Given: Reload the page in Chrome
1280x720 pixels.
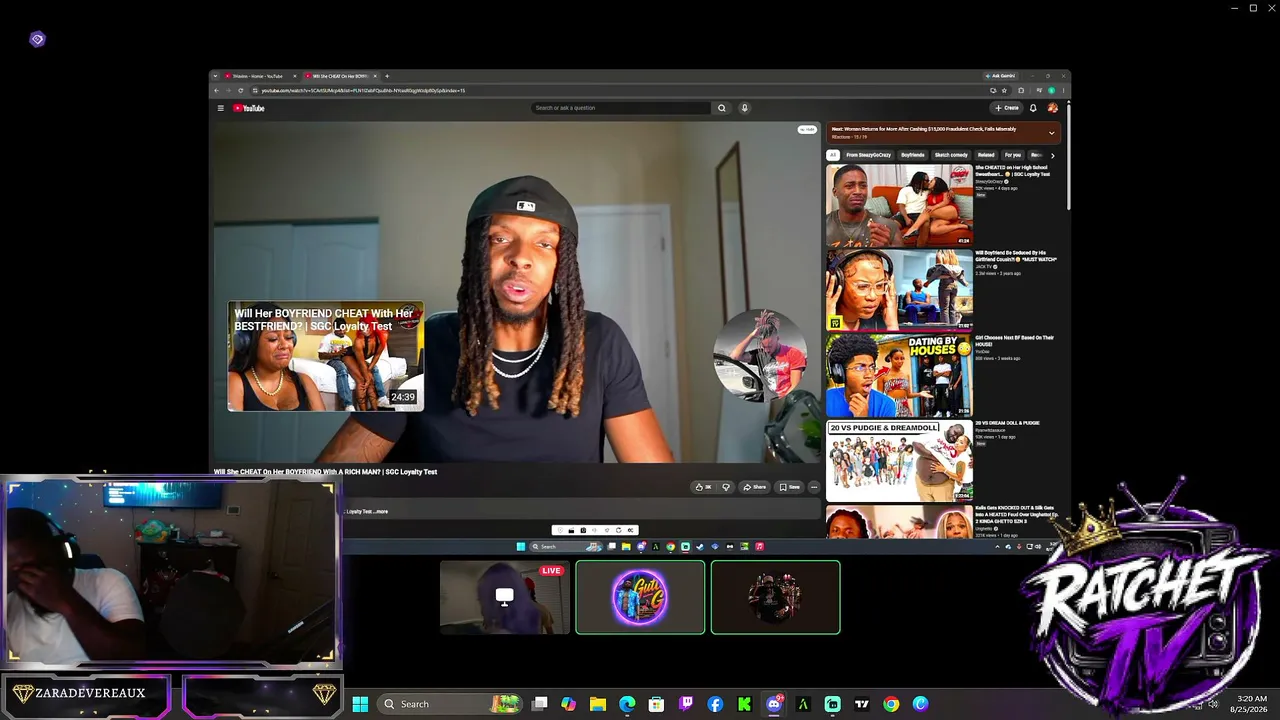Looking at the screenshot, I should (x=240, y=91).
